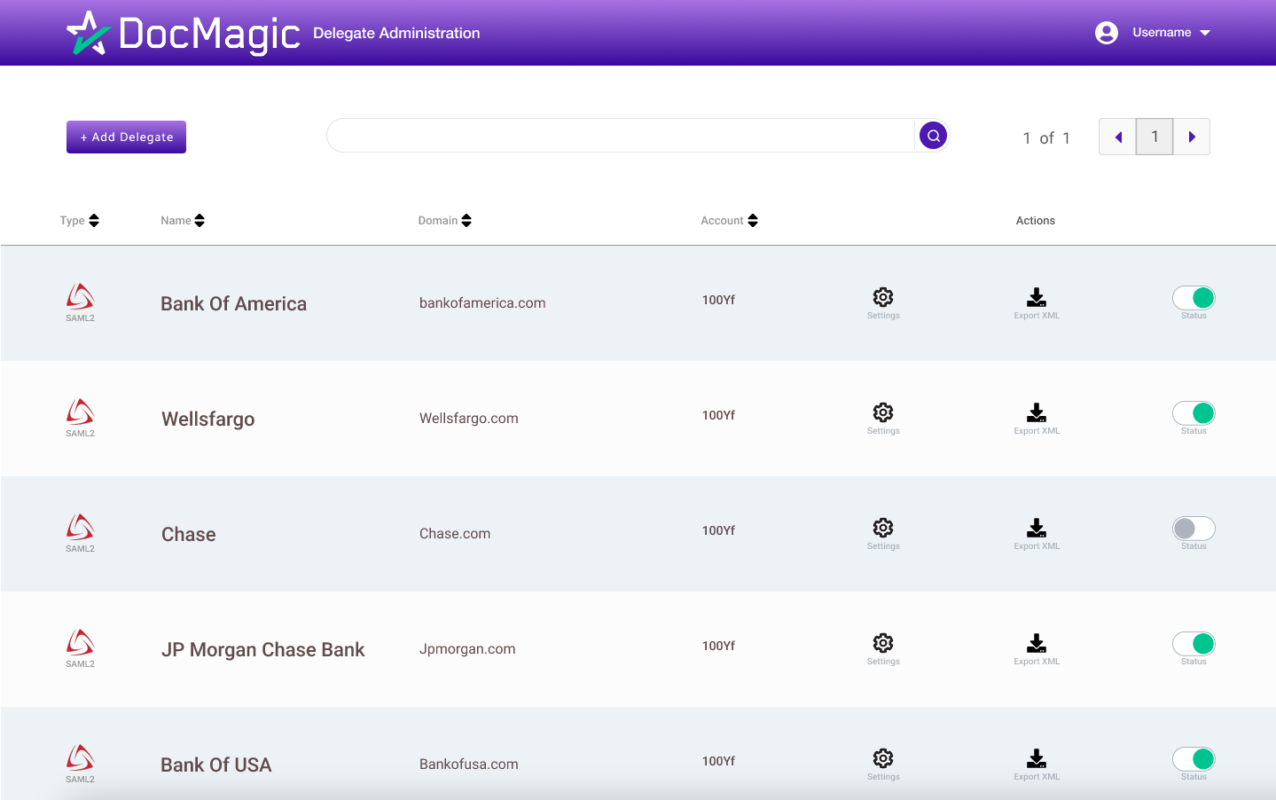Viewport: 1276px width, 800px height.
Task: Click the user avatar icon
Action: tap(1106, 33)
